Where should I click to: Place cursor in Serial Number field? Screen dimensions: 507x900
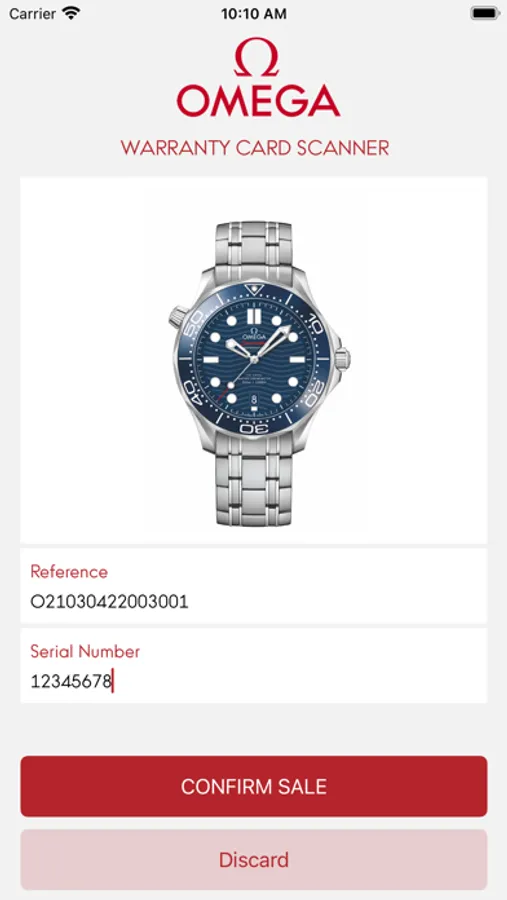254,666
